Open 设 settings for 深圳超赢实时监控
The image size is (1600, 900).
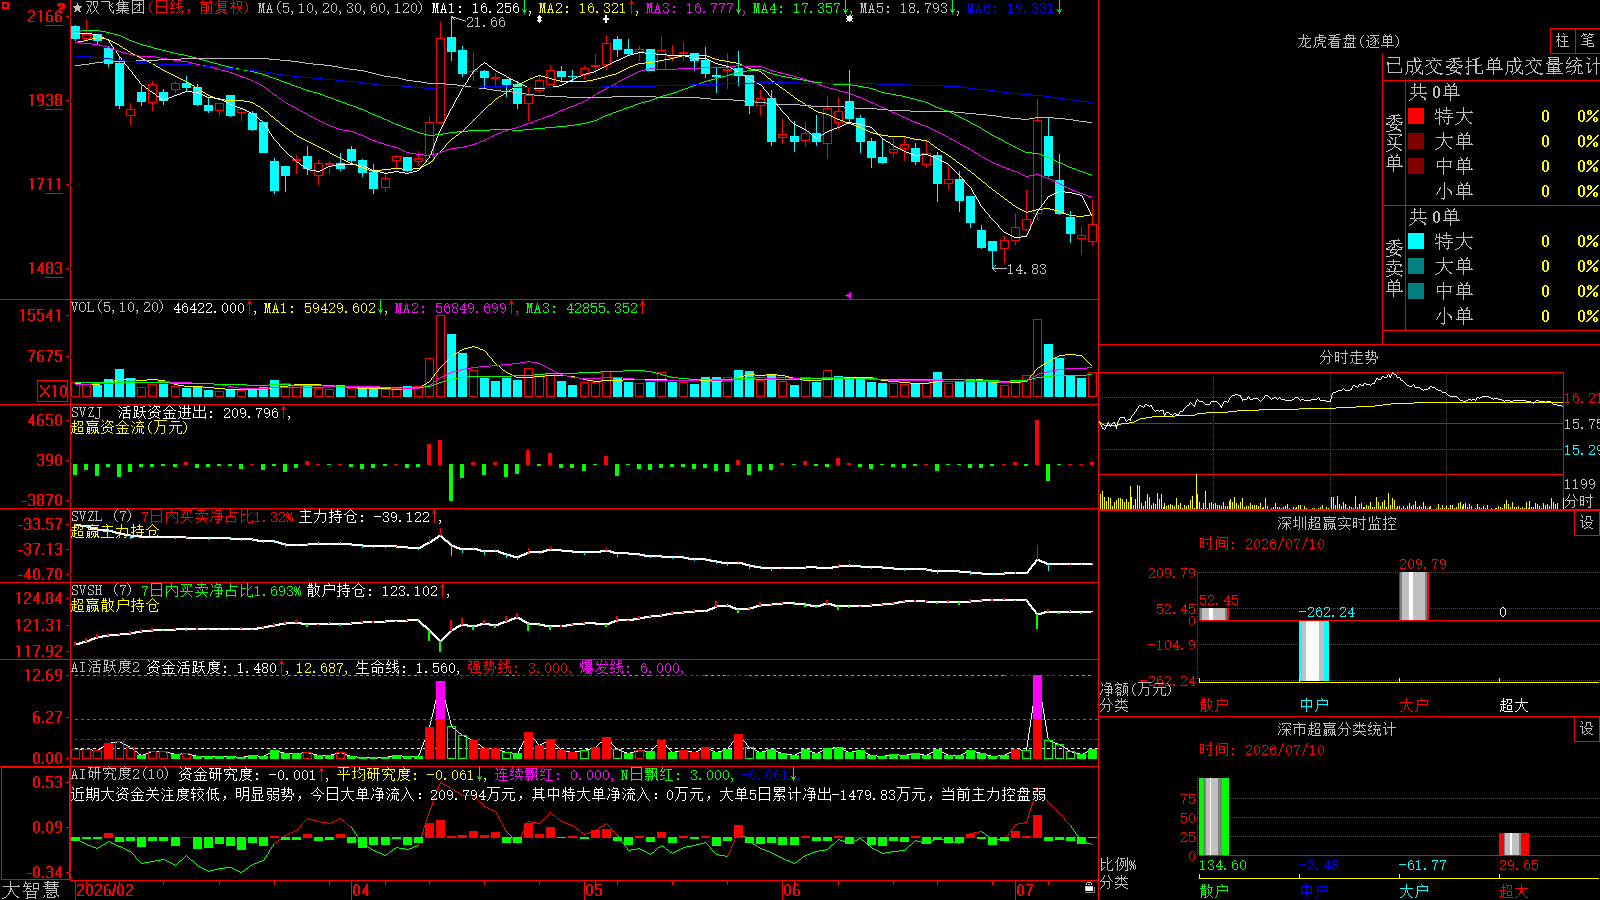[1587, 523]
